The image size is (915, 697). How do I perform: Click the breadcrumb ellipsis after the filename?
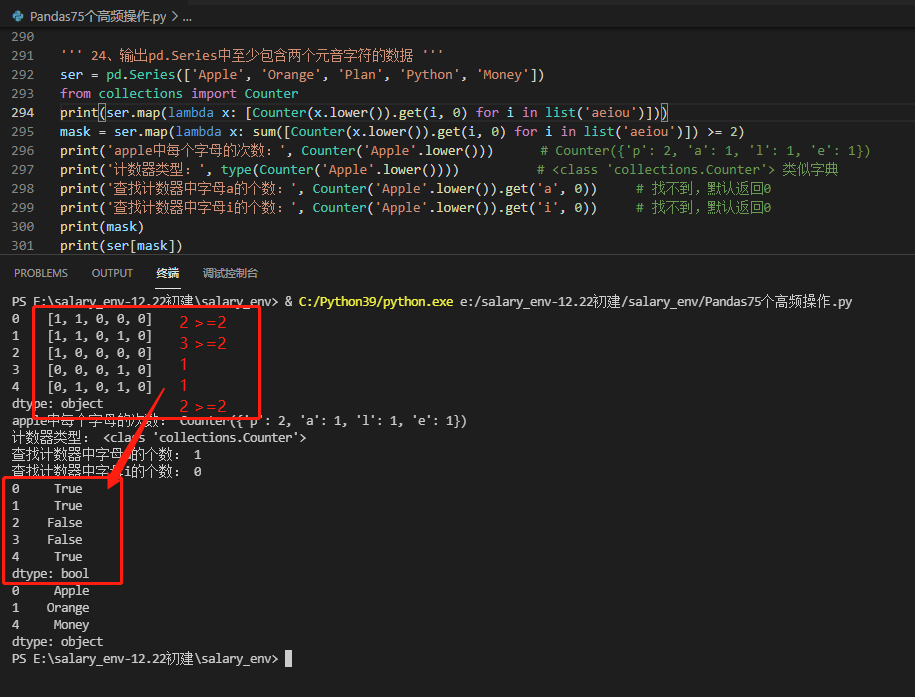point(187,18)
